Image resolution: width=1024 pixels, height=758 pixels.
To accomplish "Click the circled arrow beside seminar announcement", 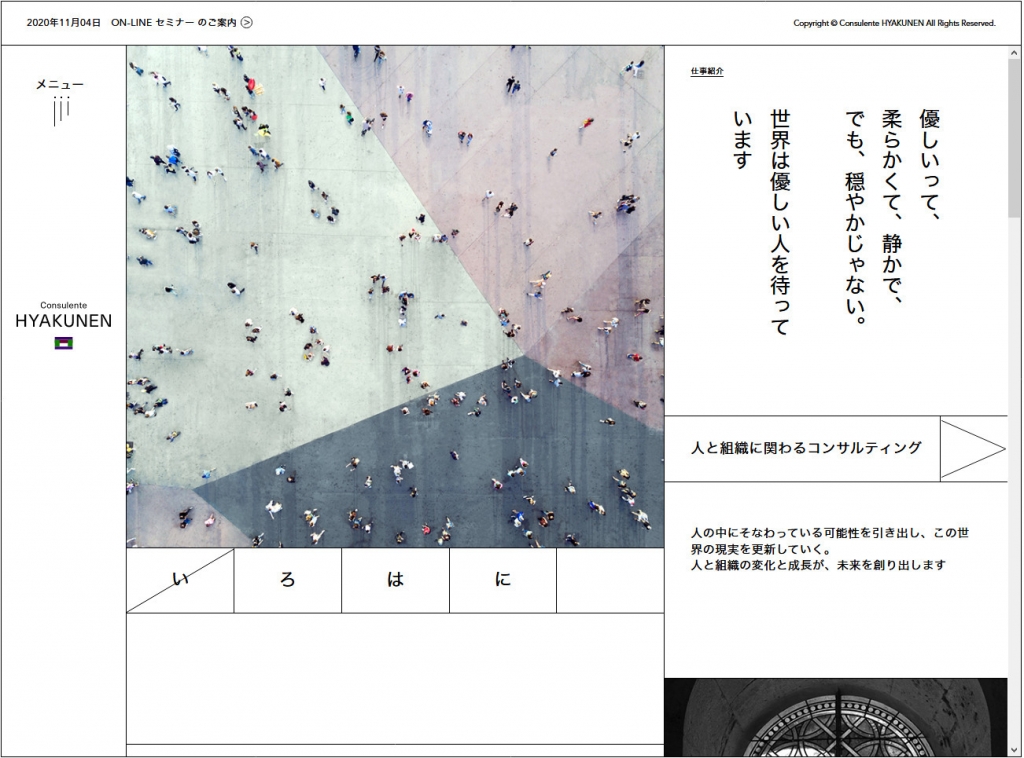I will pos(247,23).
